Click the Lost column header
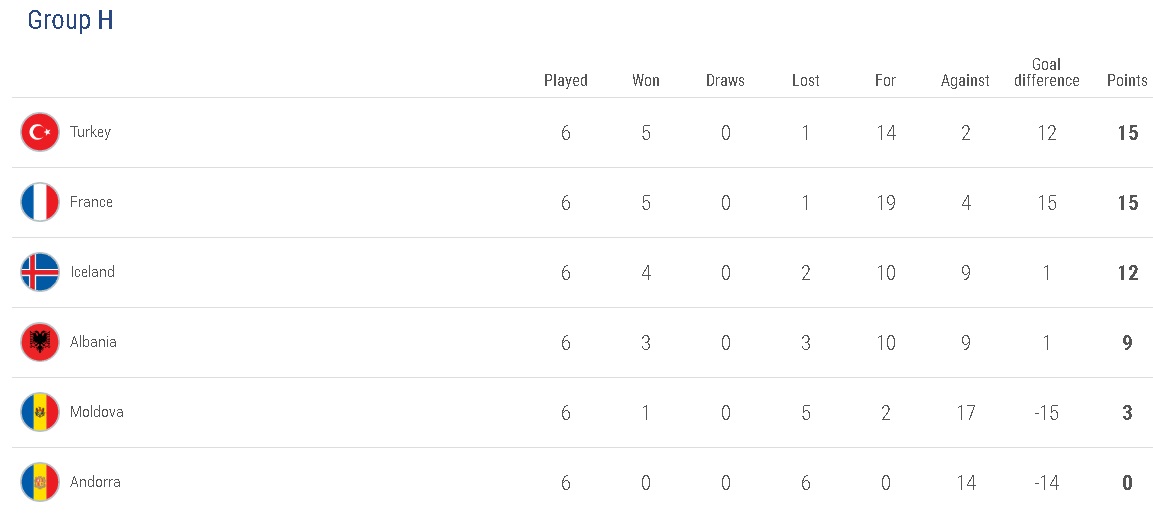Image resolution: width=1153 pixels, height=514 pixels. point(806,81)
